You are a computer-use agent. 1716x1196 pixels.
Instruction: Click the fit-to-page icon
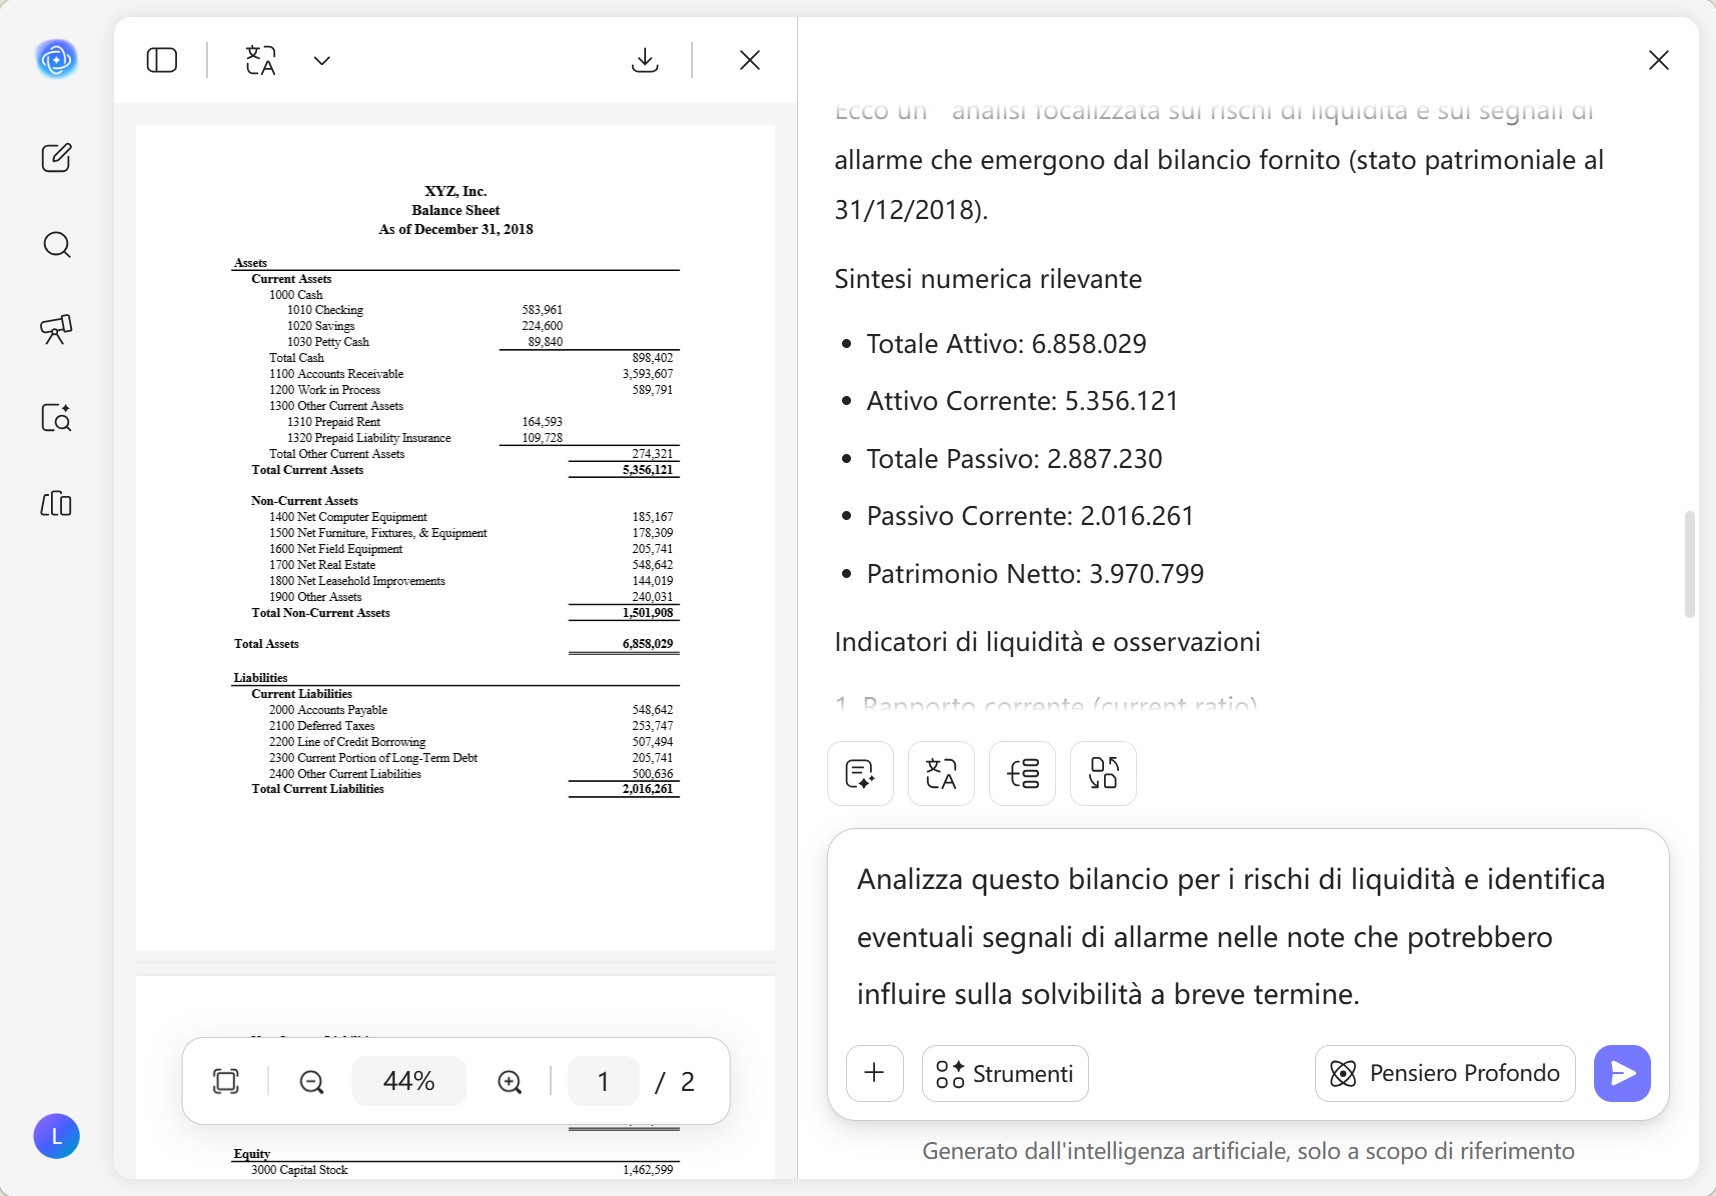point(226,1081)
